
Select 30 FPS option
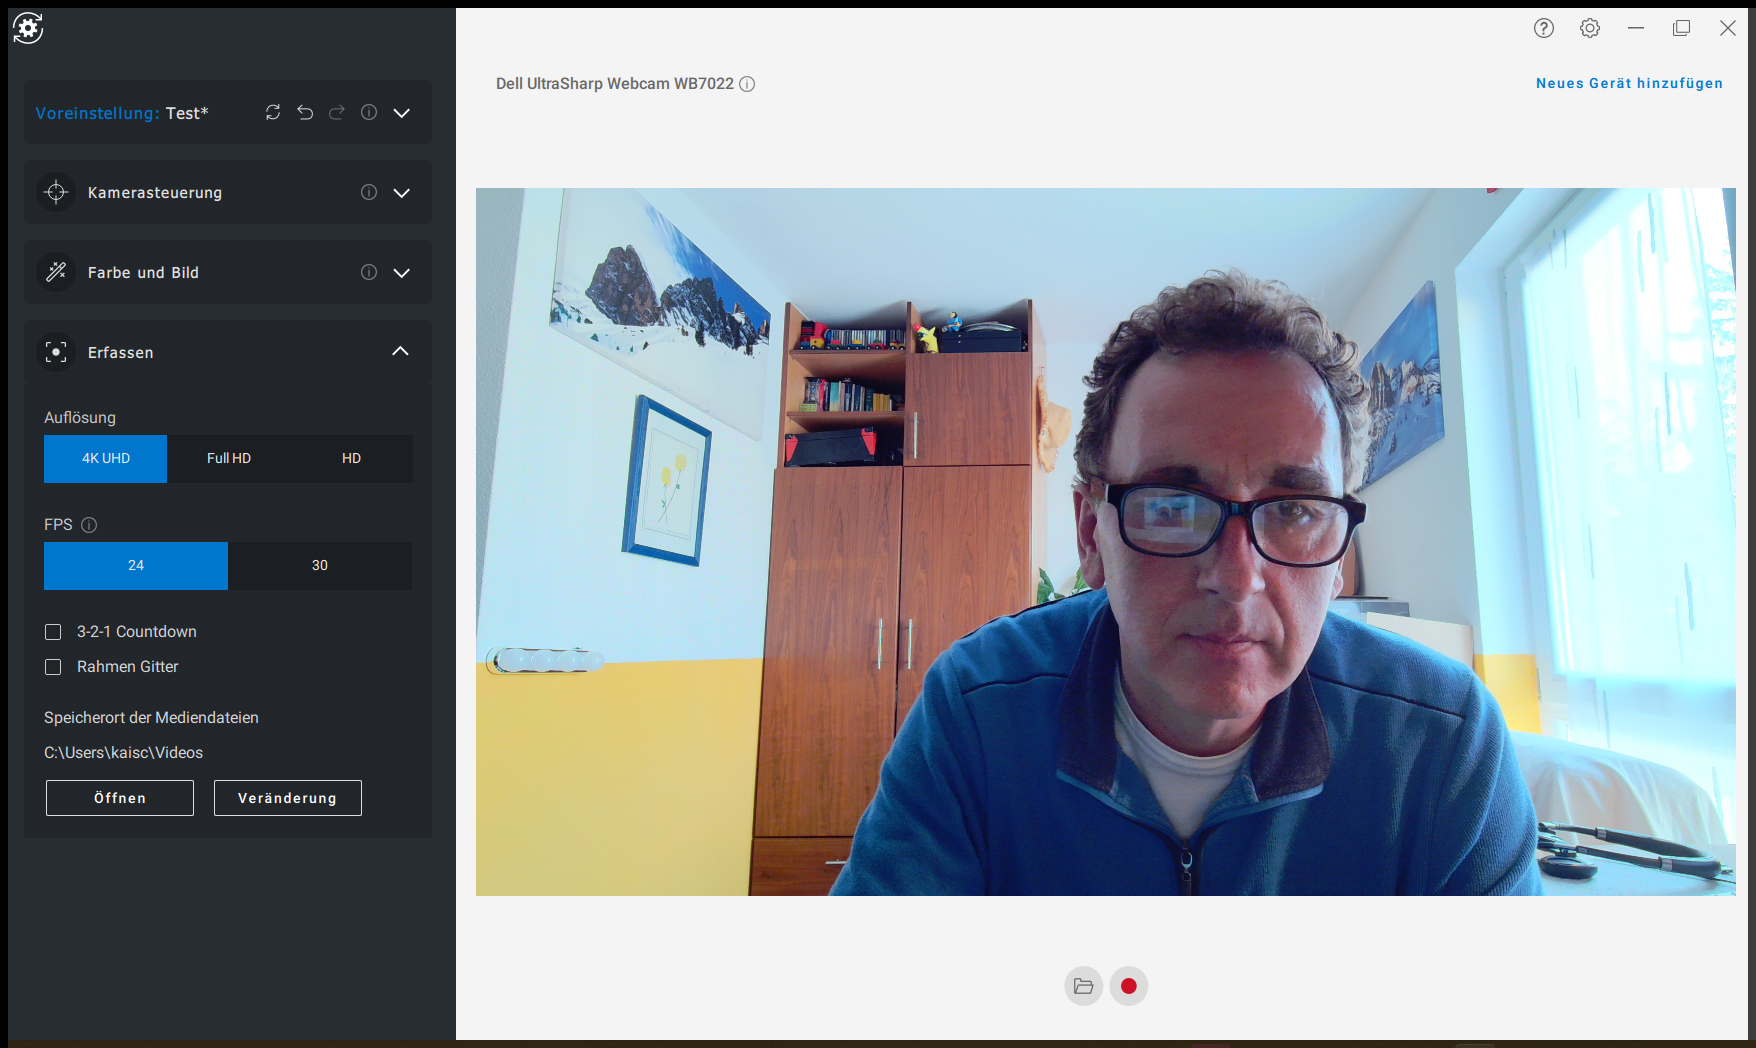[320, 565]
